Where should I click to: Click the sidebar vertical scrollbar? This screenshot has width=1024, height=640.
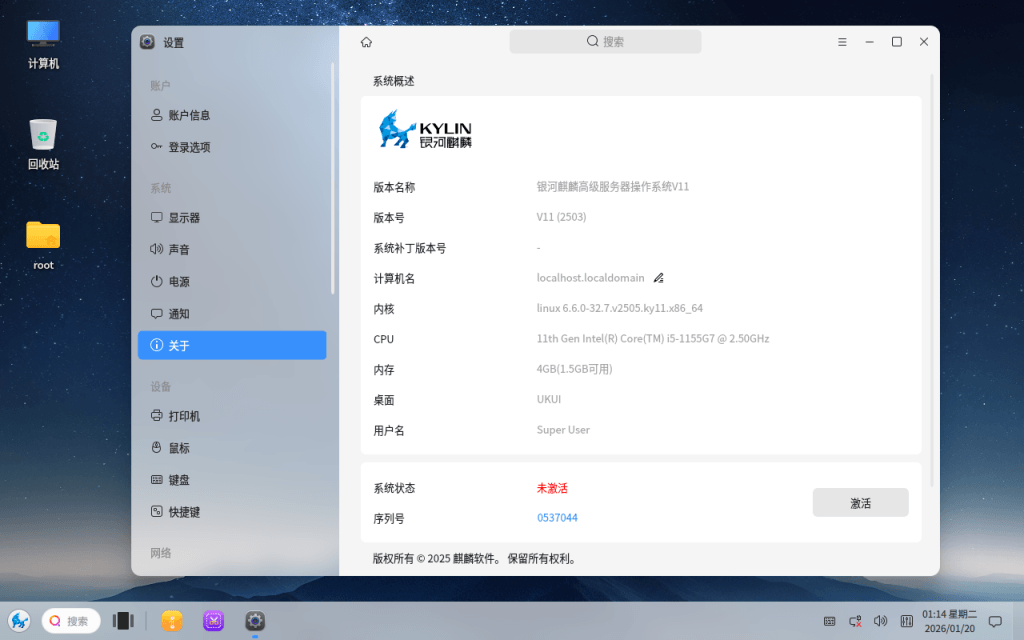point(332,178)
